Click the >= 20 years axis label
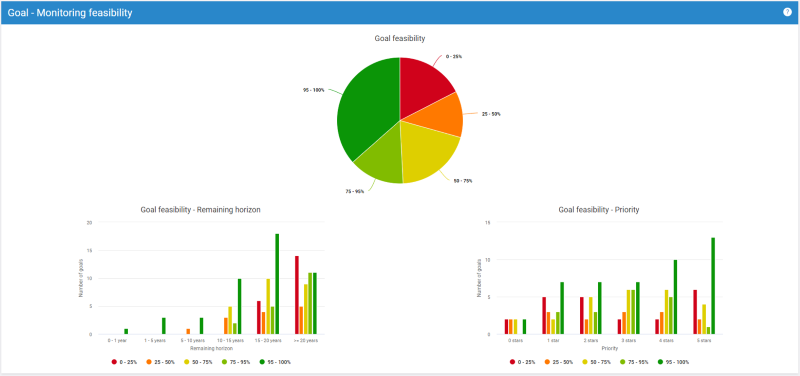Viewport: 800px width, 376px height. 306,340
